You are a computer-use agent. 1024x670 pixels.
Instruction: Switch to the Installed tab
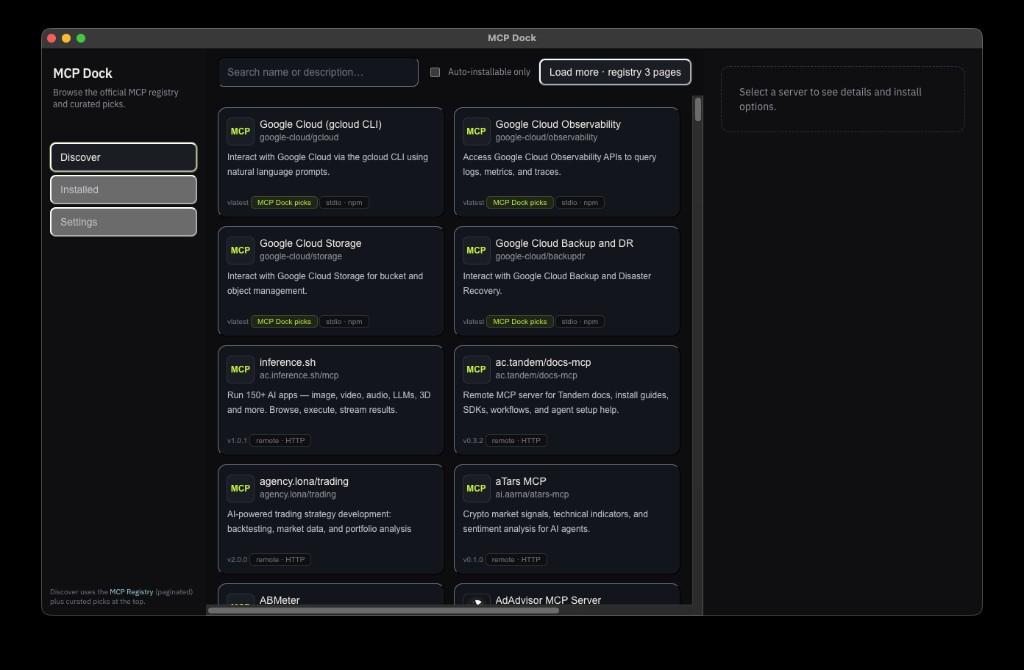point(123,189)
